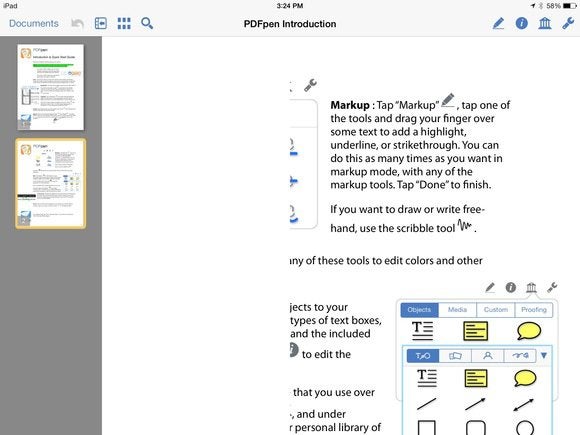Choose text box icon directly below Objects tab
Screen dimensions: 580x435
422,331
